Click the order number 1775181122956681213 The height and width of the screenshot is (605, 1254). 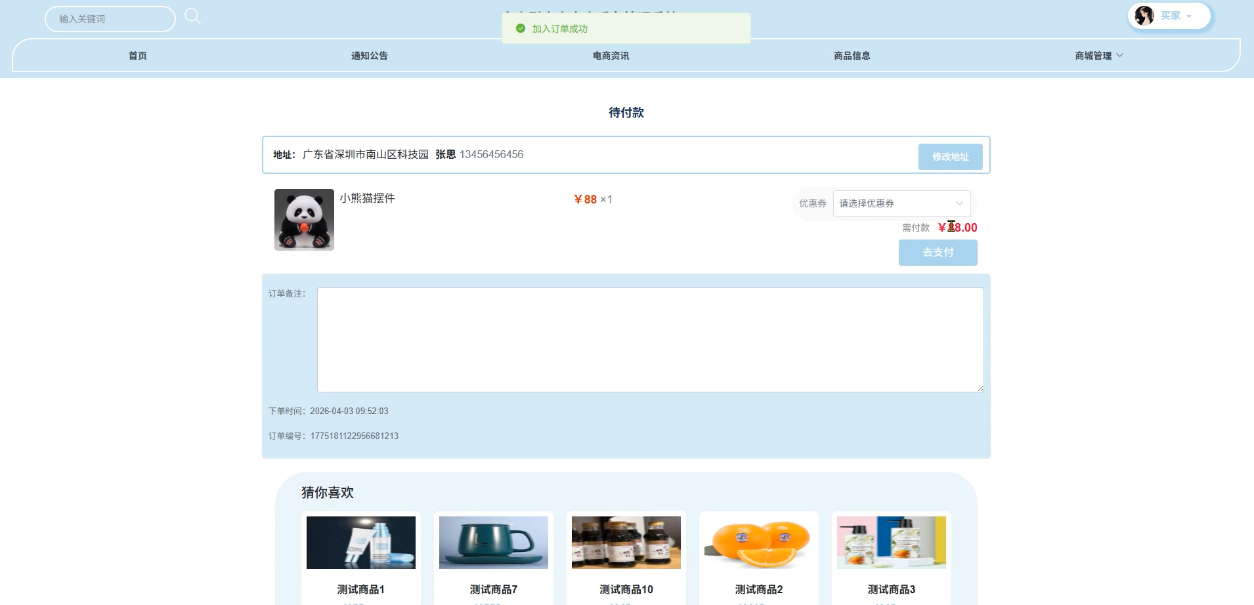coord(355,436)
